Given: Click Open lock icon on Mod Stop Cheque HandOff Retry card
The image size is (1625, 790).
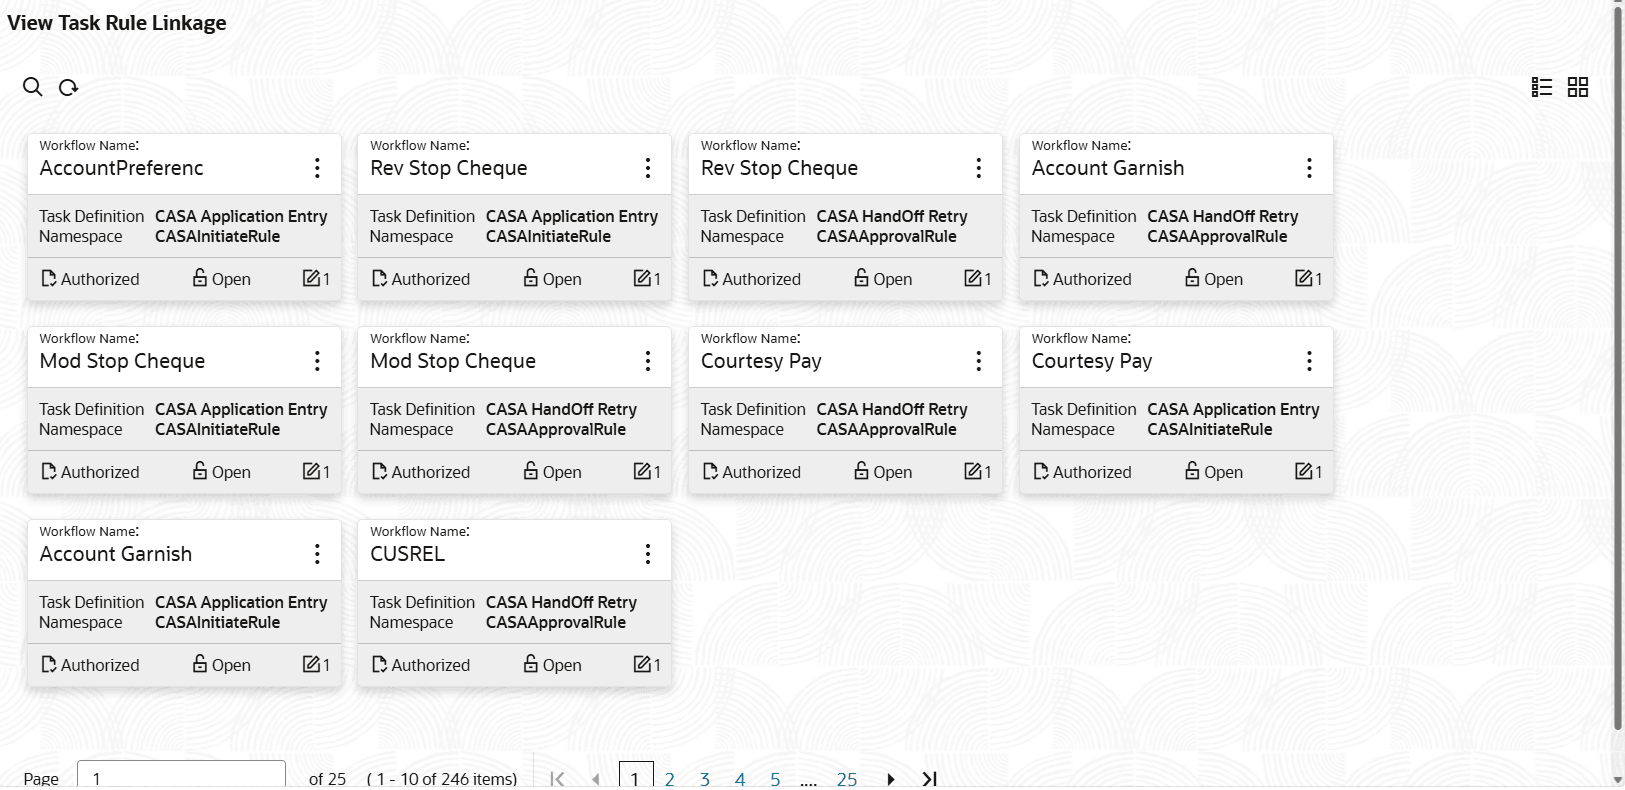Looking at the screenshot, I should tap(531, 470).
